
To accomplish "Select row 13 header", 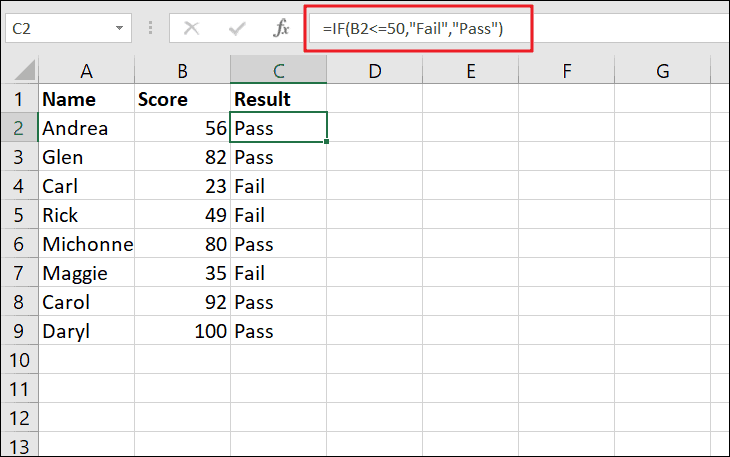I will pos(18,445).
